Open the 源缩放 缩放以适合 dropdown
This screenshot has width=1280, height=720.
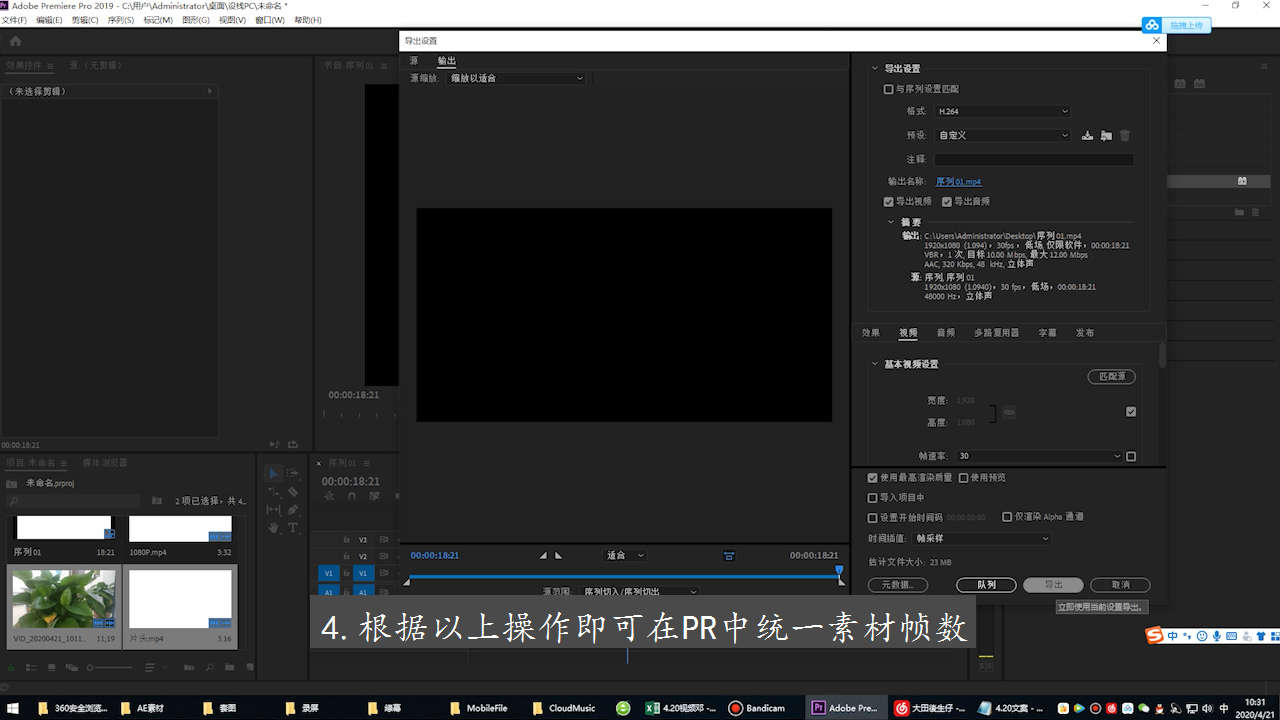[x=516, y=78]
